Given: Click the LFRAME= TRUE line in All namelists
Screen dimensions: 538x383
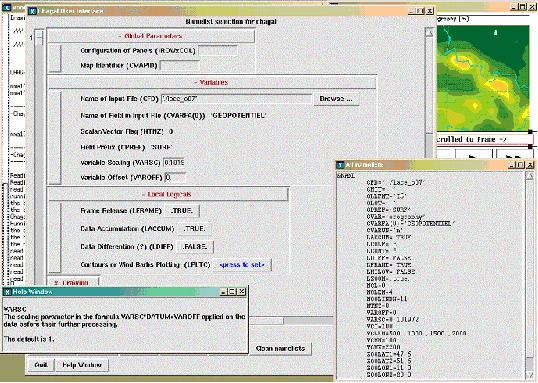Looking at the screenshot, I should pos(389,265).
